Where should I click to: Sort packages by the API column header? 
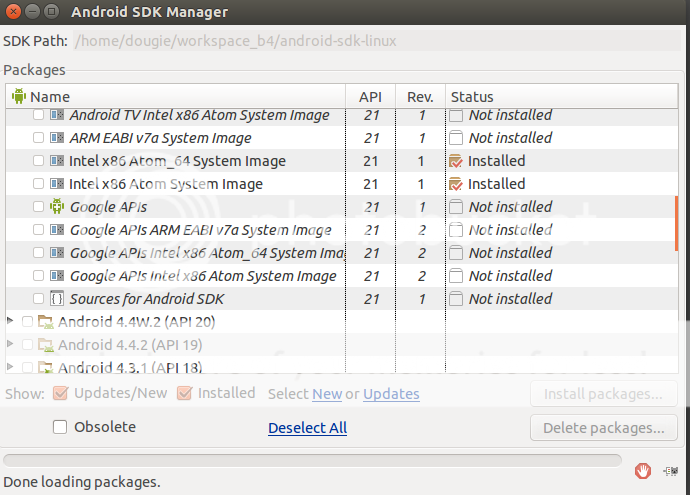(371, 96)
